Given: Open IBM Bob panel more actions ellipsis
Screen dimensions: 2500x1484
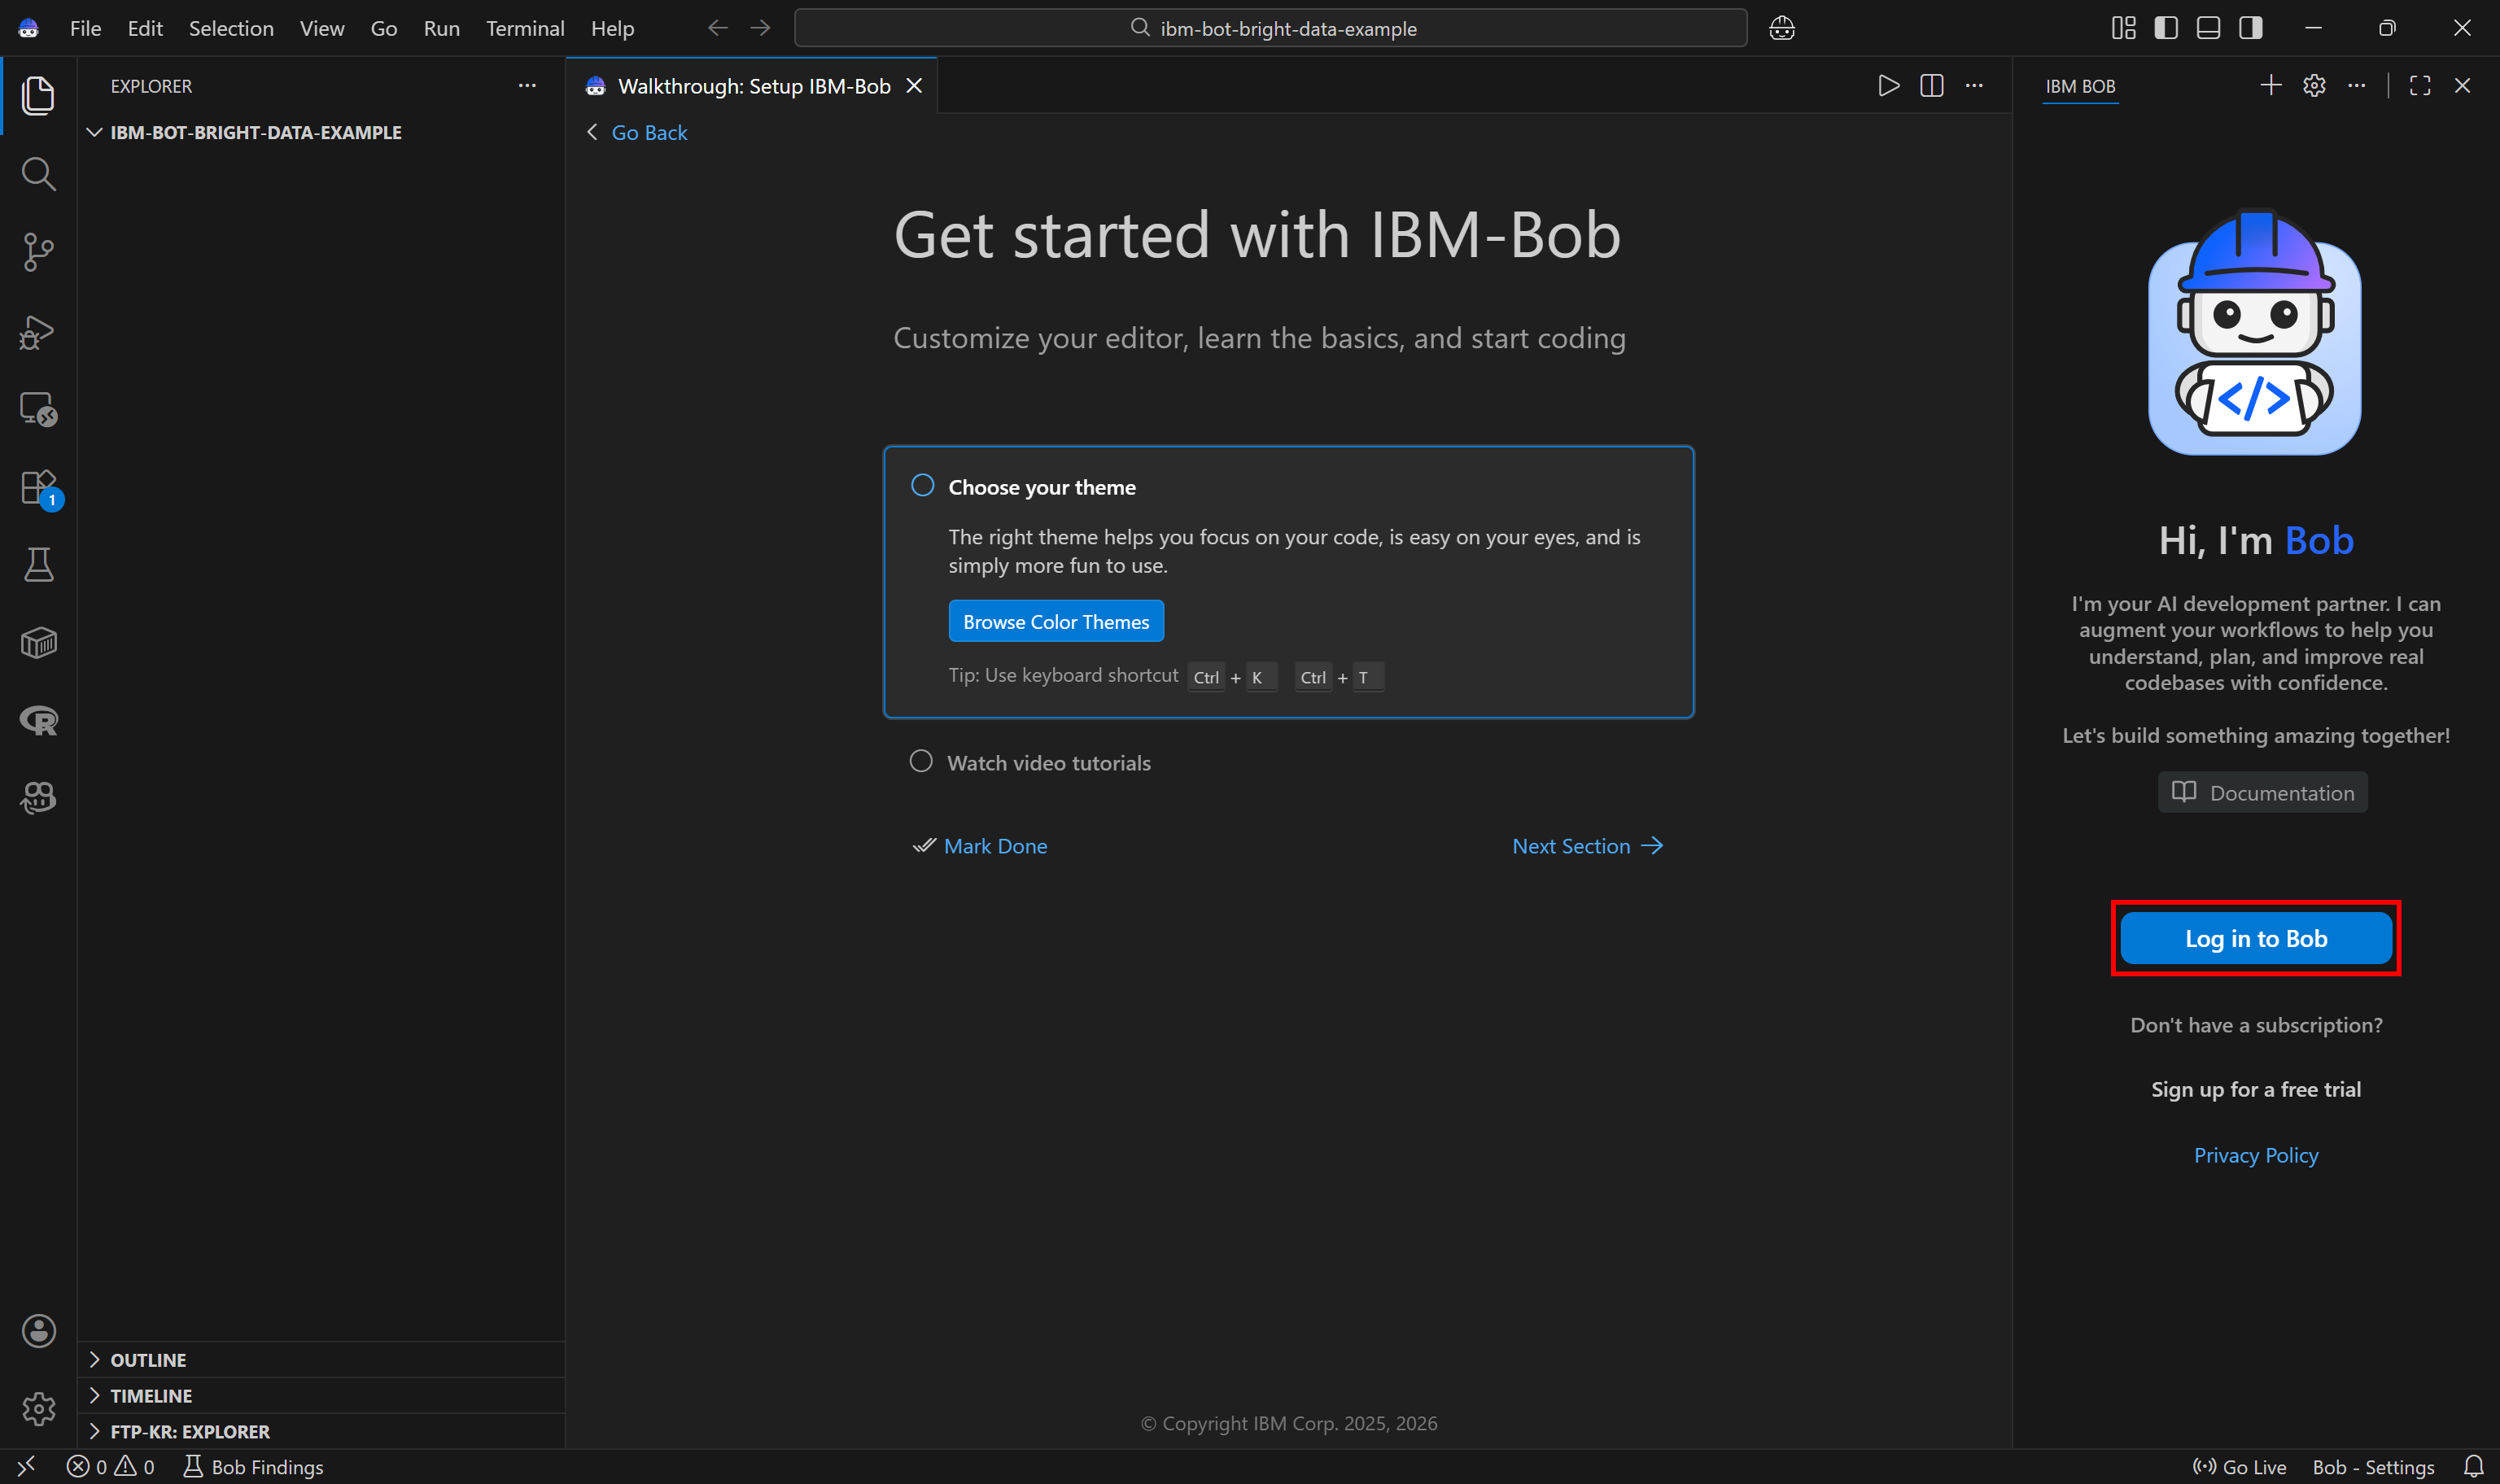Looking at the screenshot, I should [x=2357, y=86].
